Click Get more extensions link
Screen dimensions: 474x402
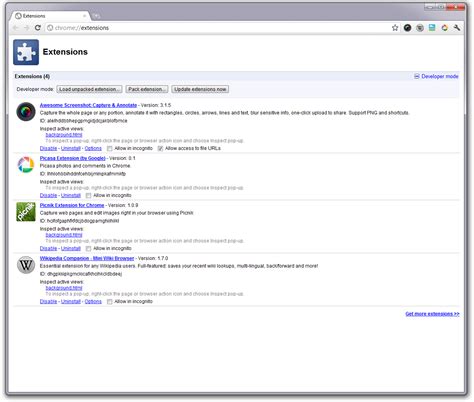pyautogui.click(x=432, y=314)
